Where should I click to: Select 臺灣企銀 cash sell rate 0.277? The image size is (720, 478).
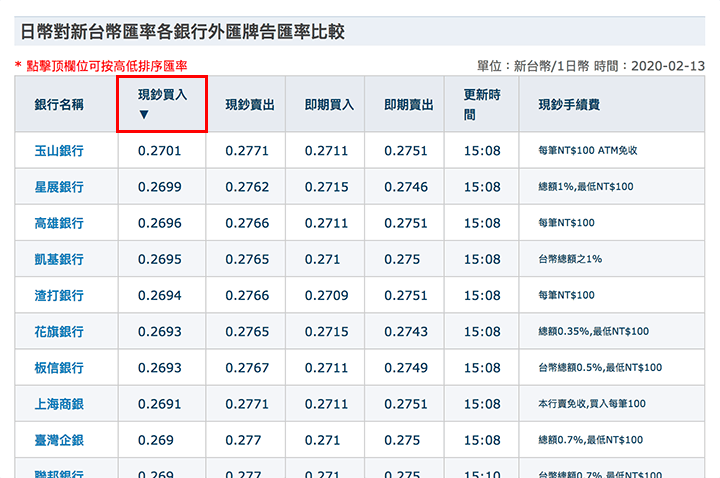point(243,440)
